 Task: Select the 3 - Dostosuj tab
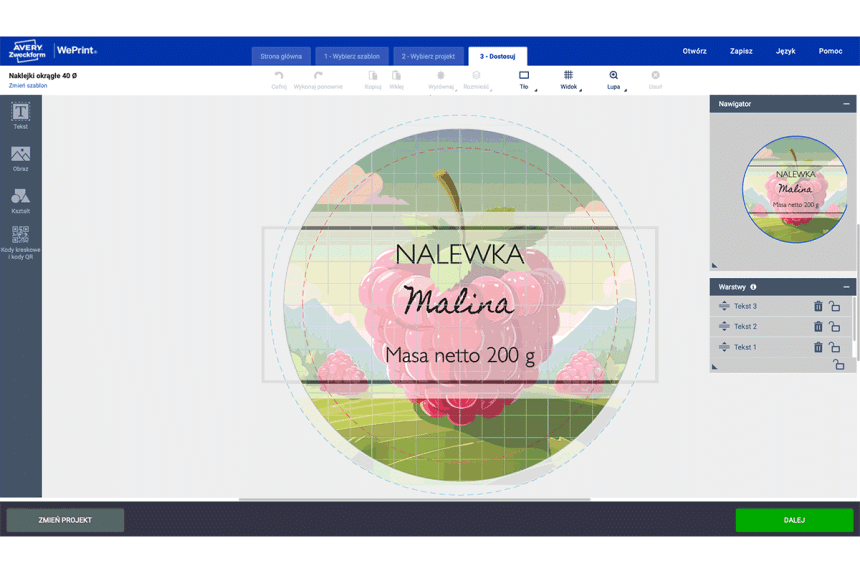pyautogui.click(x=497, y=56)
